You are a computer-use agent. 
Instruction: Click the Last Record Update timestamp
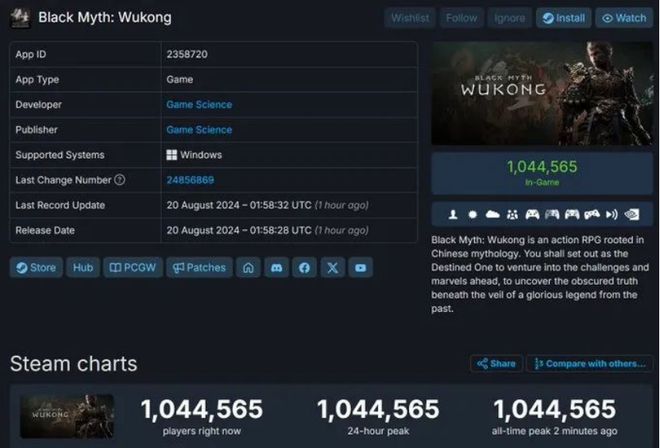point(267,205)
